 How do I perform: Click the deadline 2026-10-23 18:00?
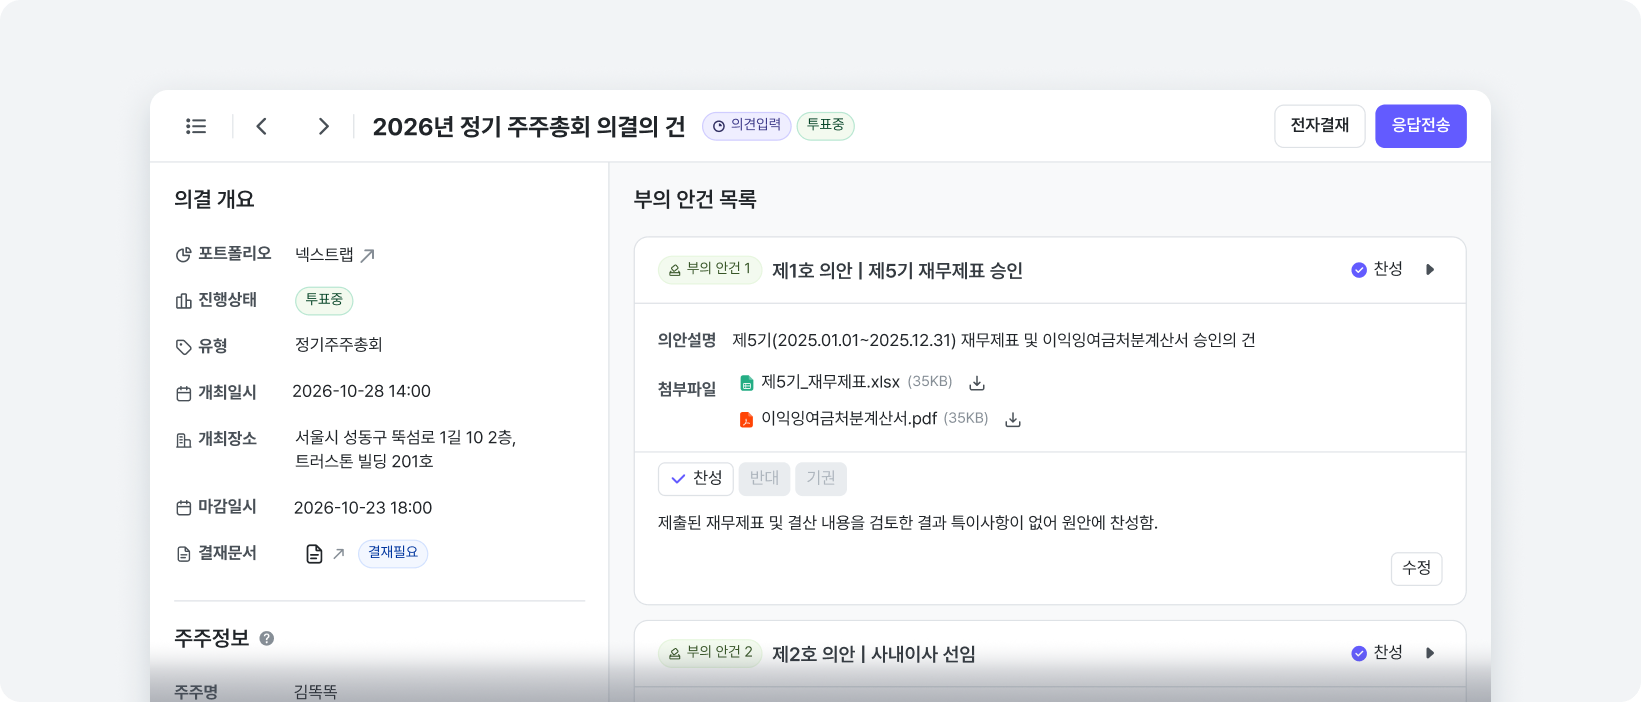[x=363, y=508]
